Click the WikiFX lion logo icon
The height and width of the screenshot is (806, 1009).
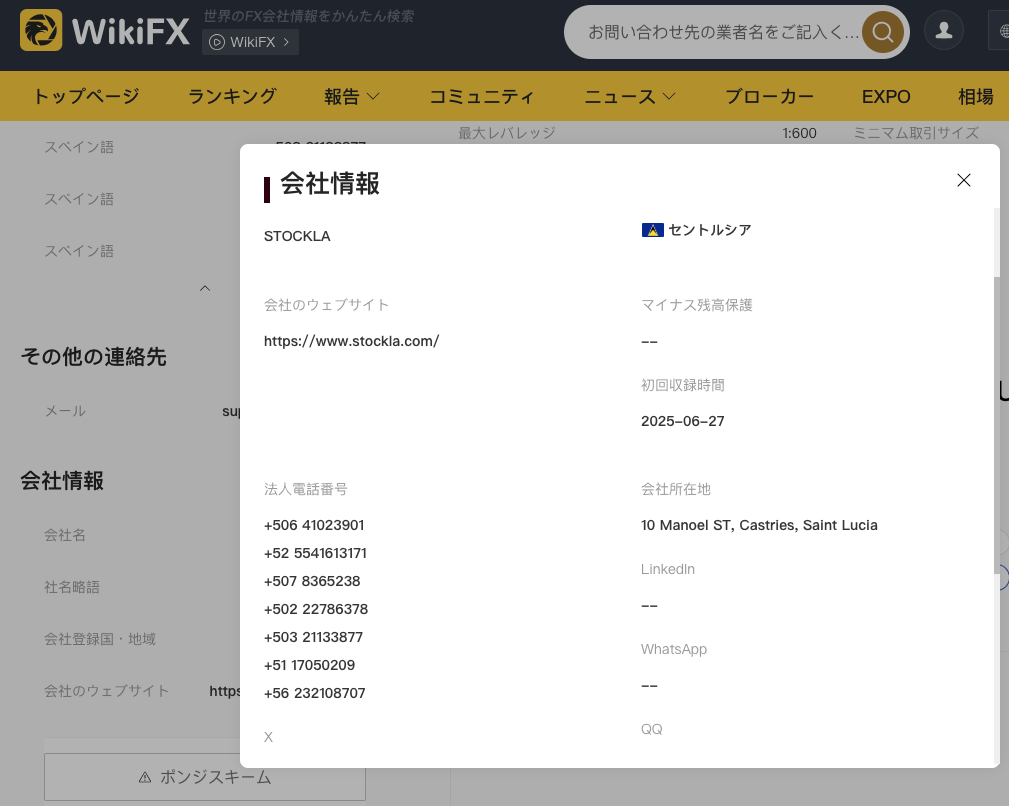(x=41, y=30)
